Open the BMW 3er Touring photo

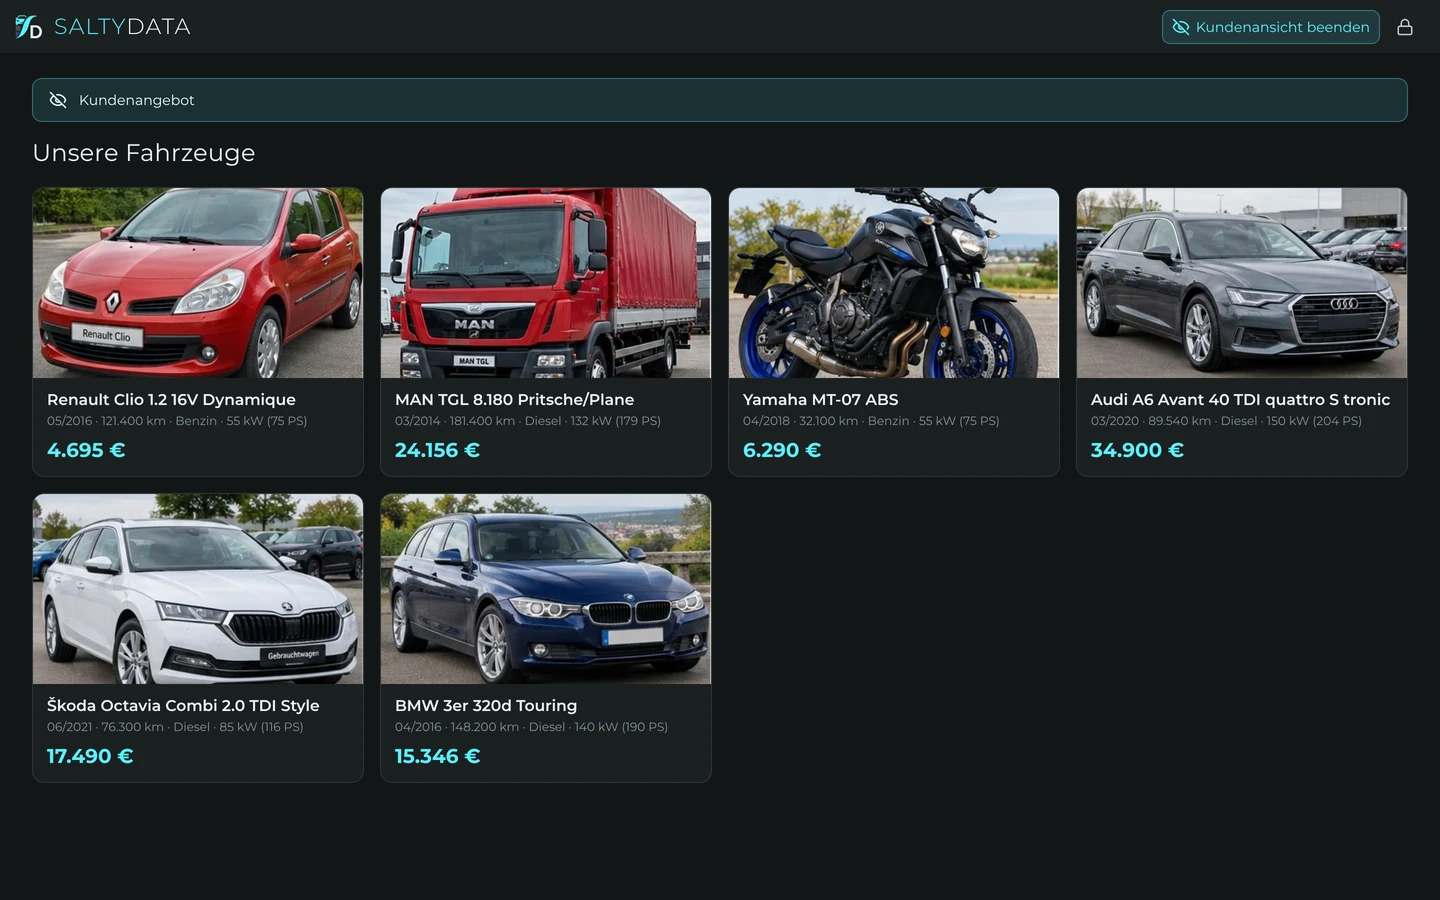[x=546, y=589]
